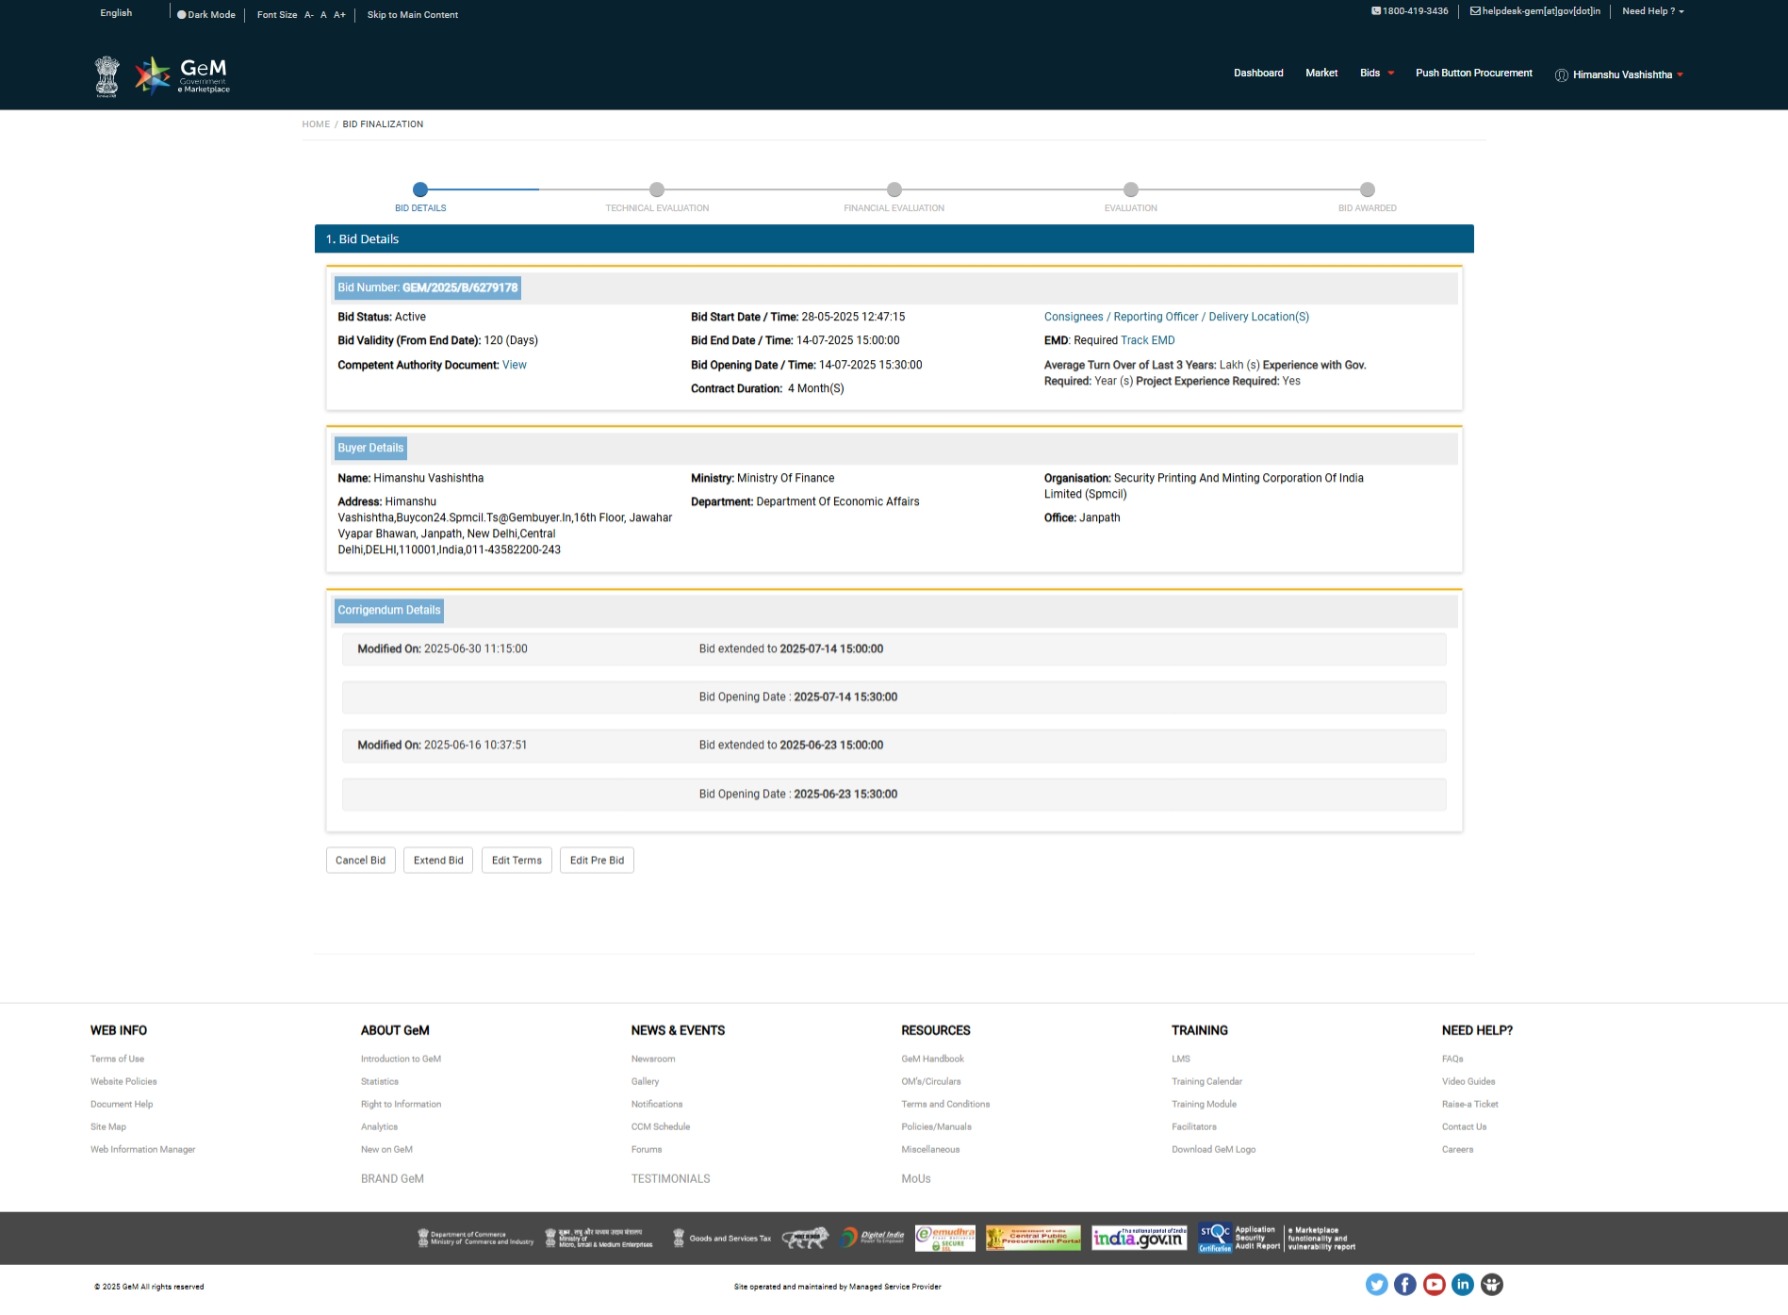Open e Marketplace vulnerability report link
Screen dimensions: 1788x1315
click(1321, 1238)
